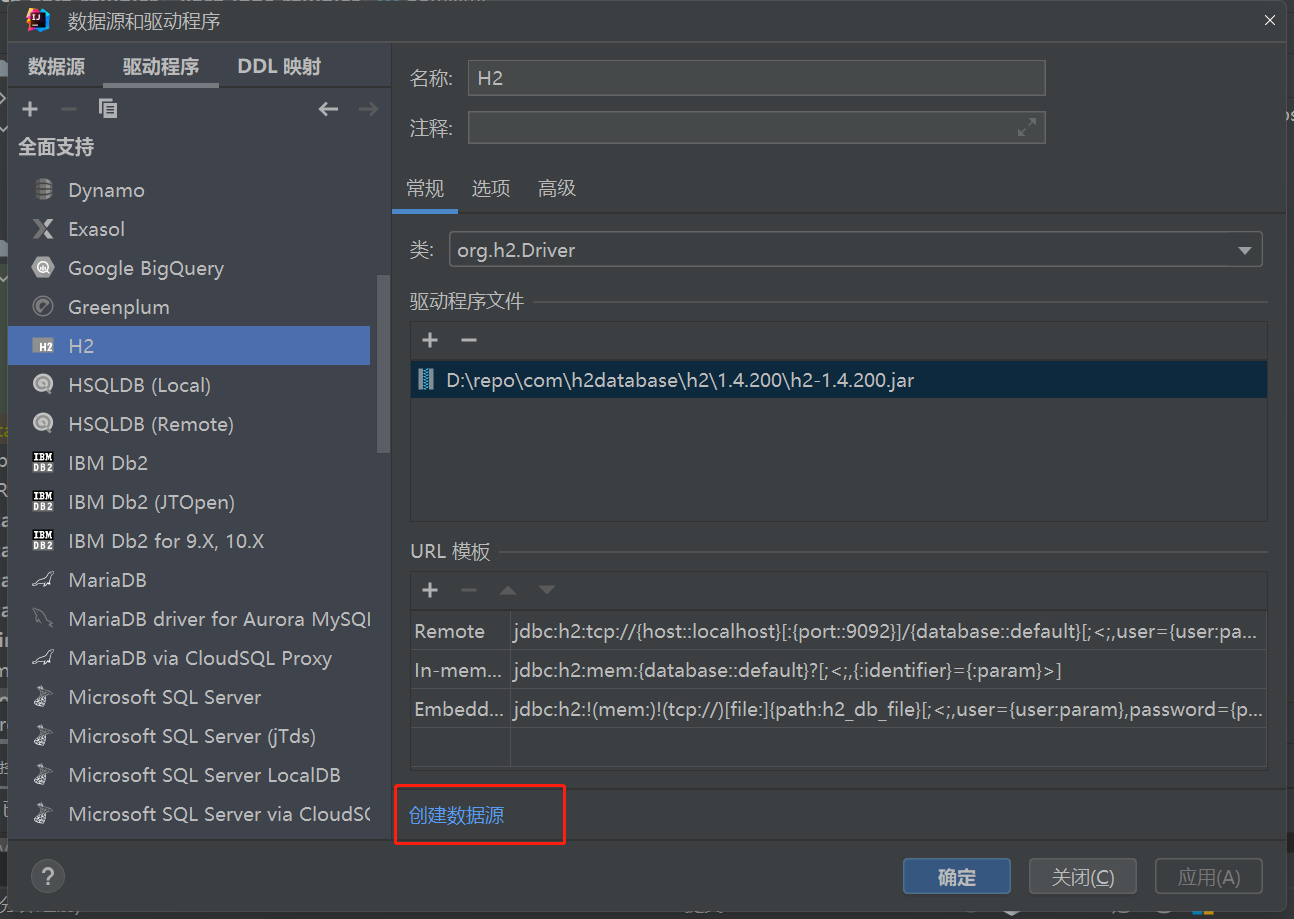
Task: Click the 关闭(C) button
Action: pyautogui.click(x=1083, y=877)
